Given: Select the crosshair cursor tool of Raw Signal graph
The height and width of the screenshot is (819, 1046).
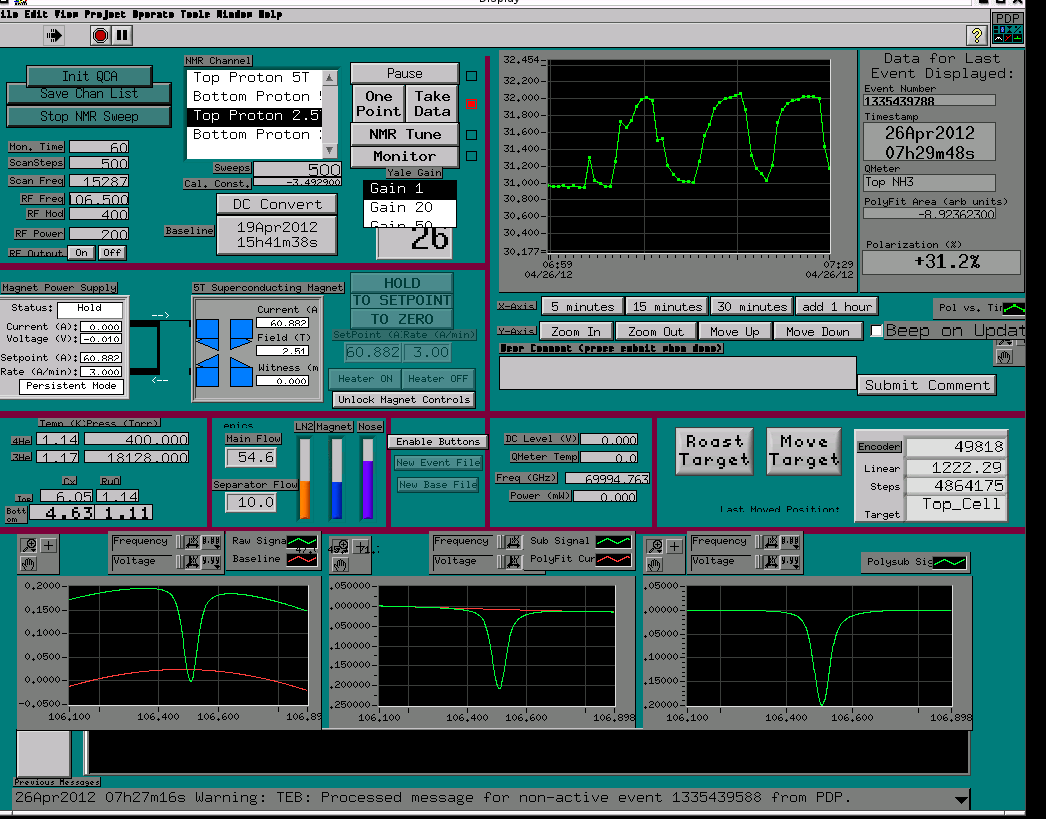Looking at the screenshot, I should pos(49,546).
